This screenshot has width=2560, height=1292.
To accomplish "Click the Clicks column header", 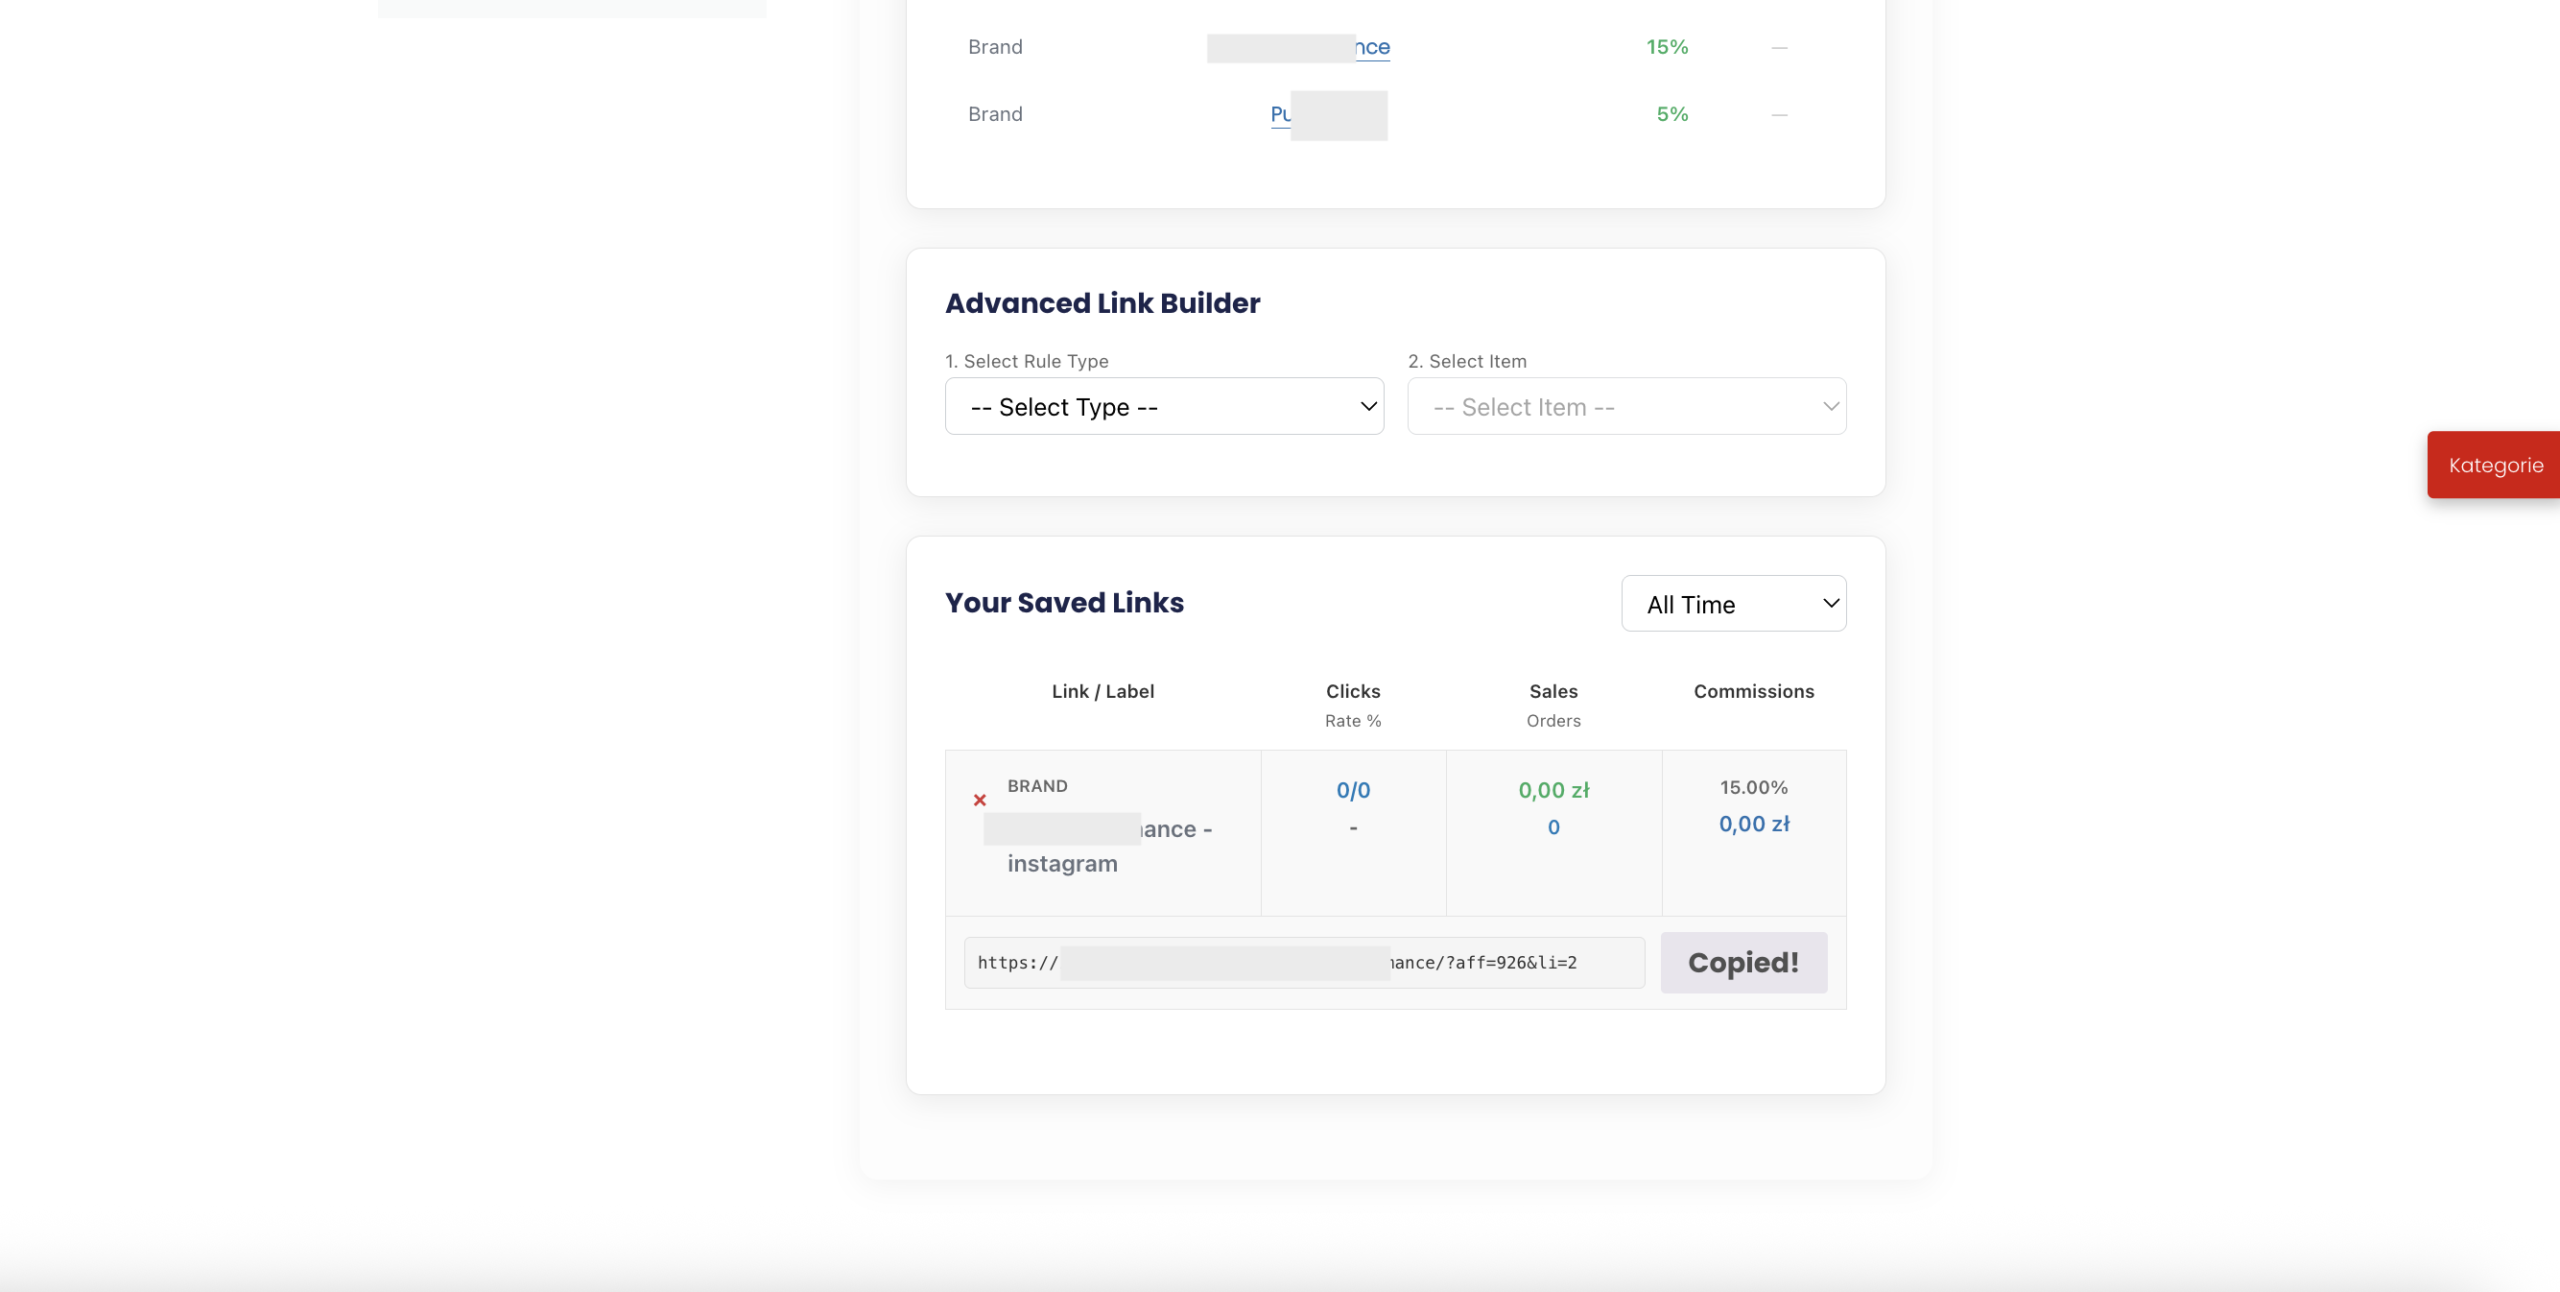I will pyautogui.click(x=1353, y=691).
